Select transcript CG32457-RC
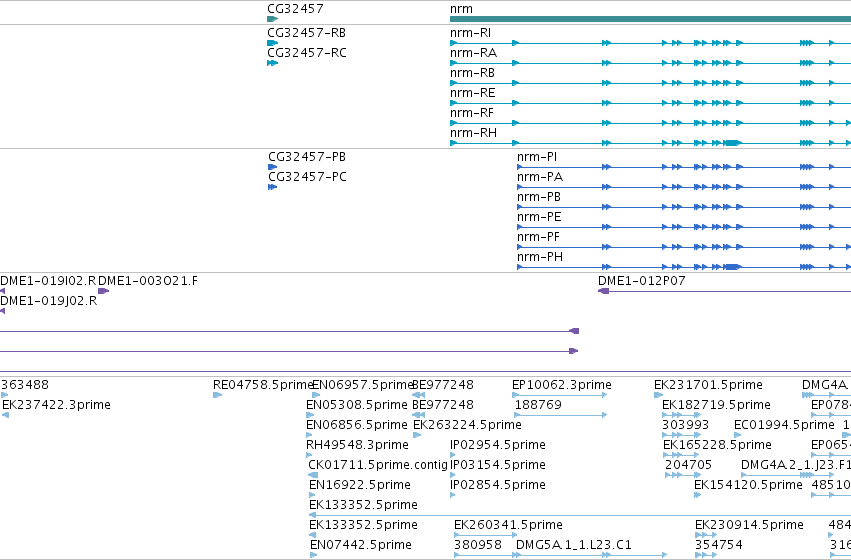851x560 pixels. tap(307, 53)
